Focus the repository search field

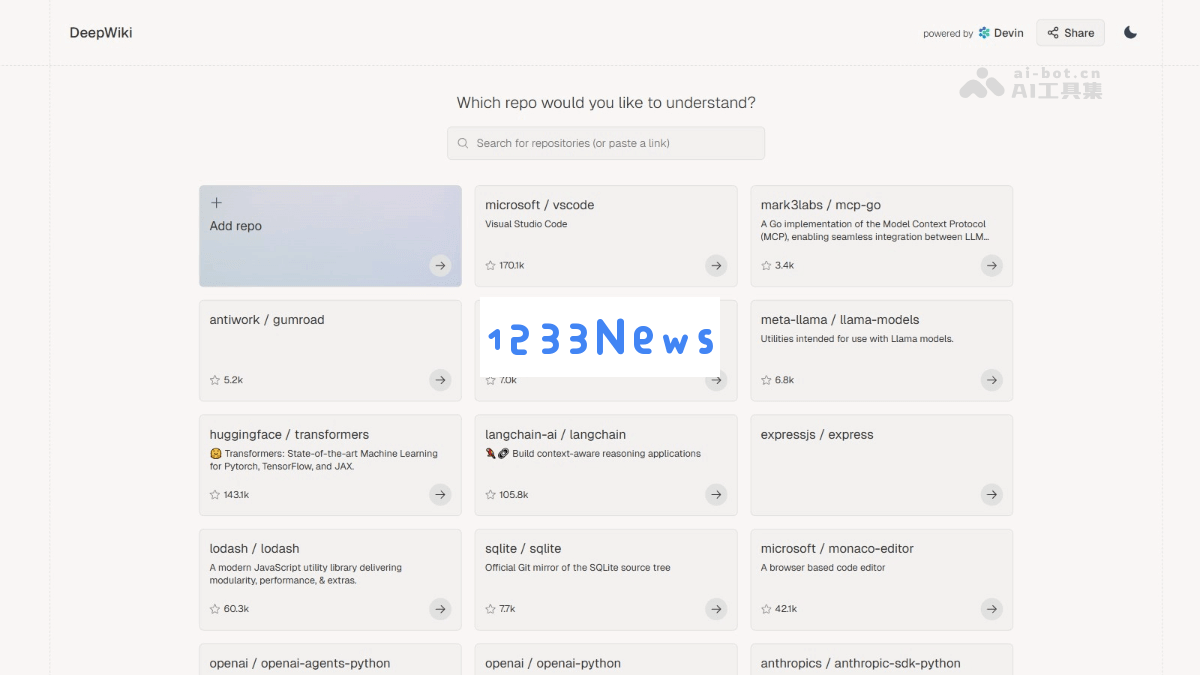pyautogui.click(x=606, y=143)
